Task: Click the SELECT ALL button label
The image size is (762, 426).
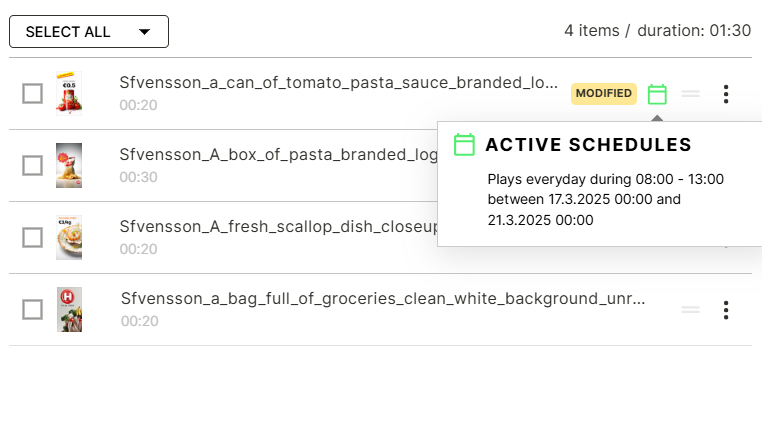Action: click(68, 32)
